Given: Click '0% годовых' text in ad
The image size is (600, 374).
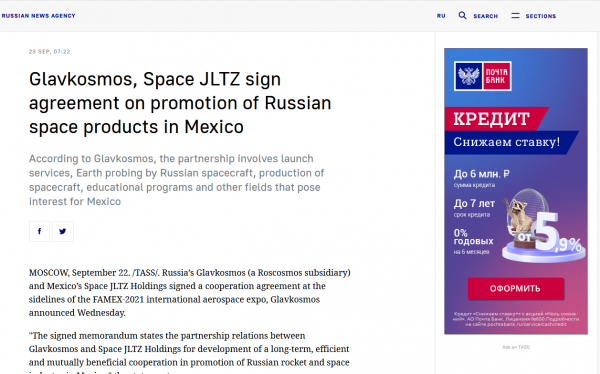Looking at the screenshot, I should click(473, 237).
